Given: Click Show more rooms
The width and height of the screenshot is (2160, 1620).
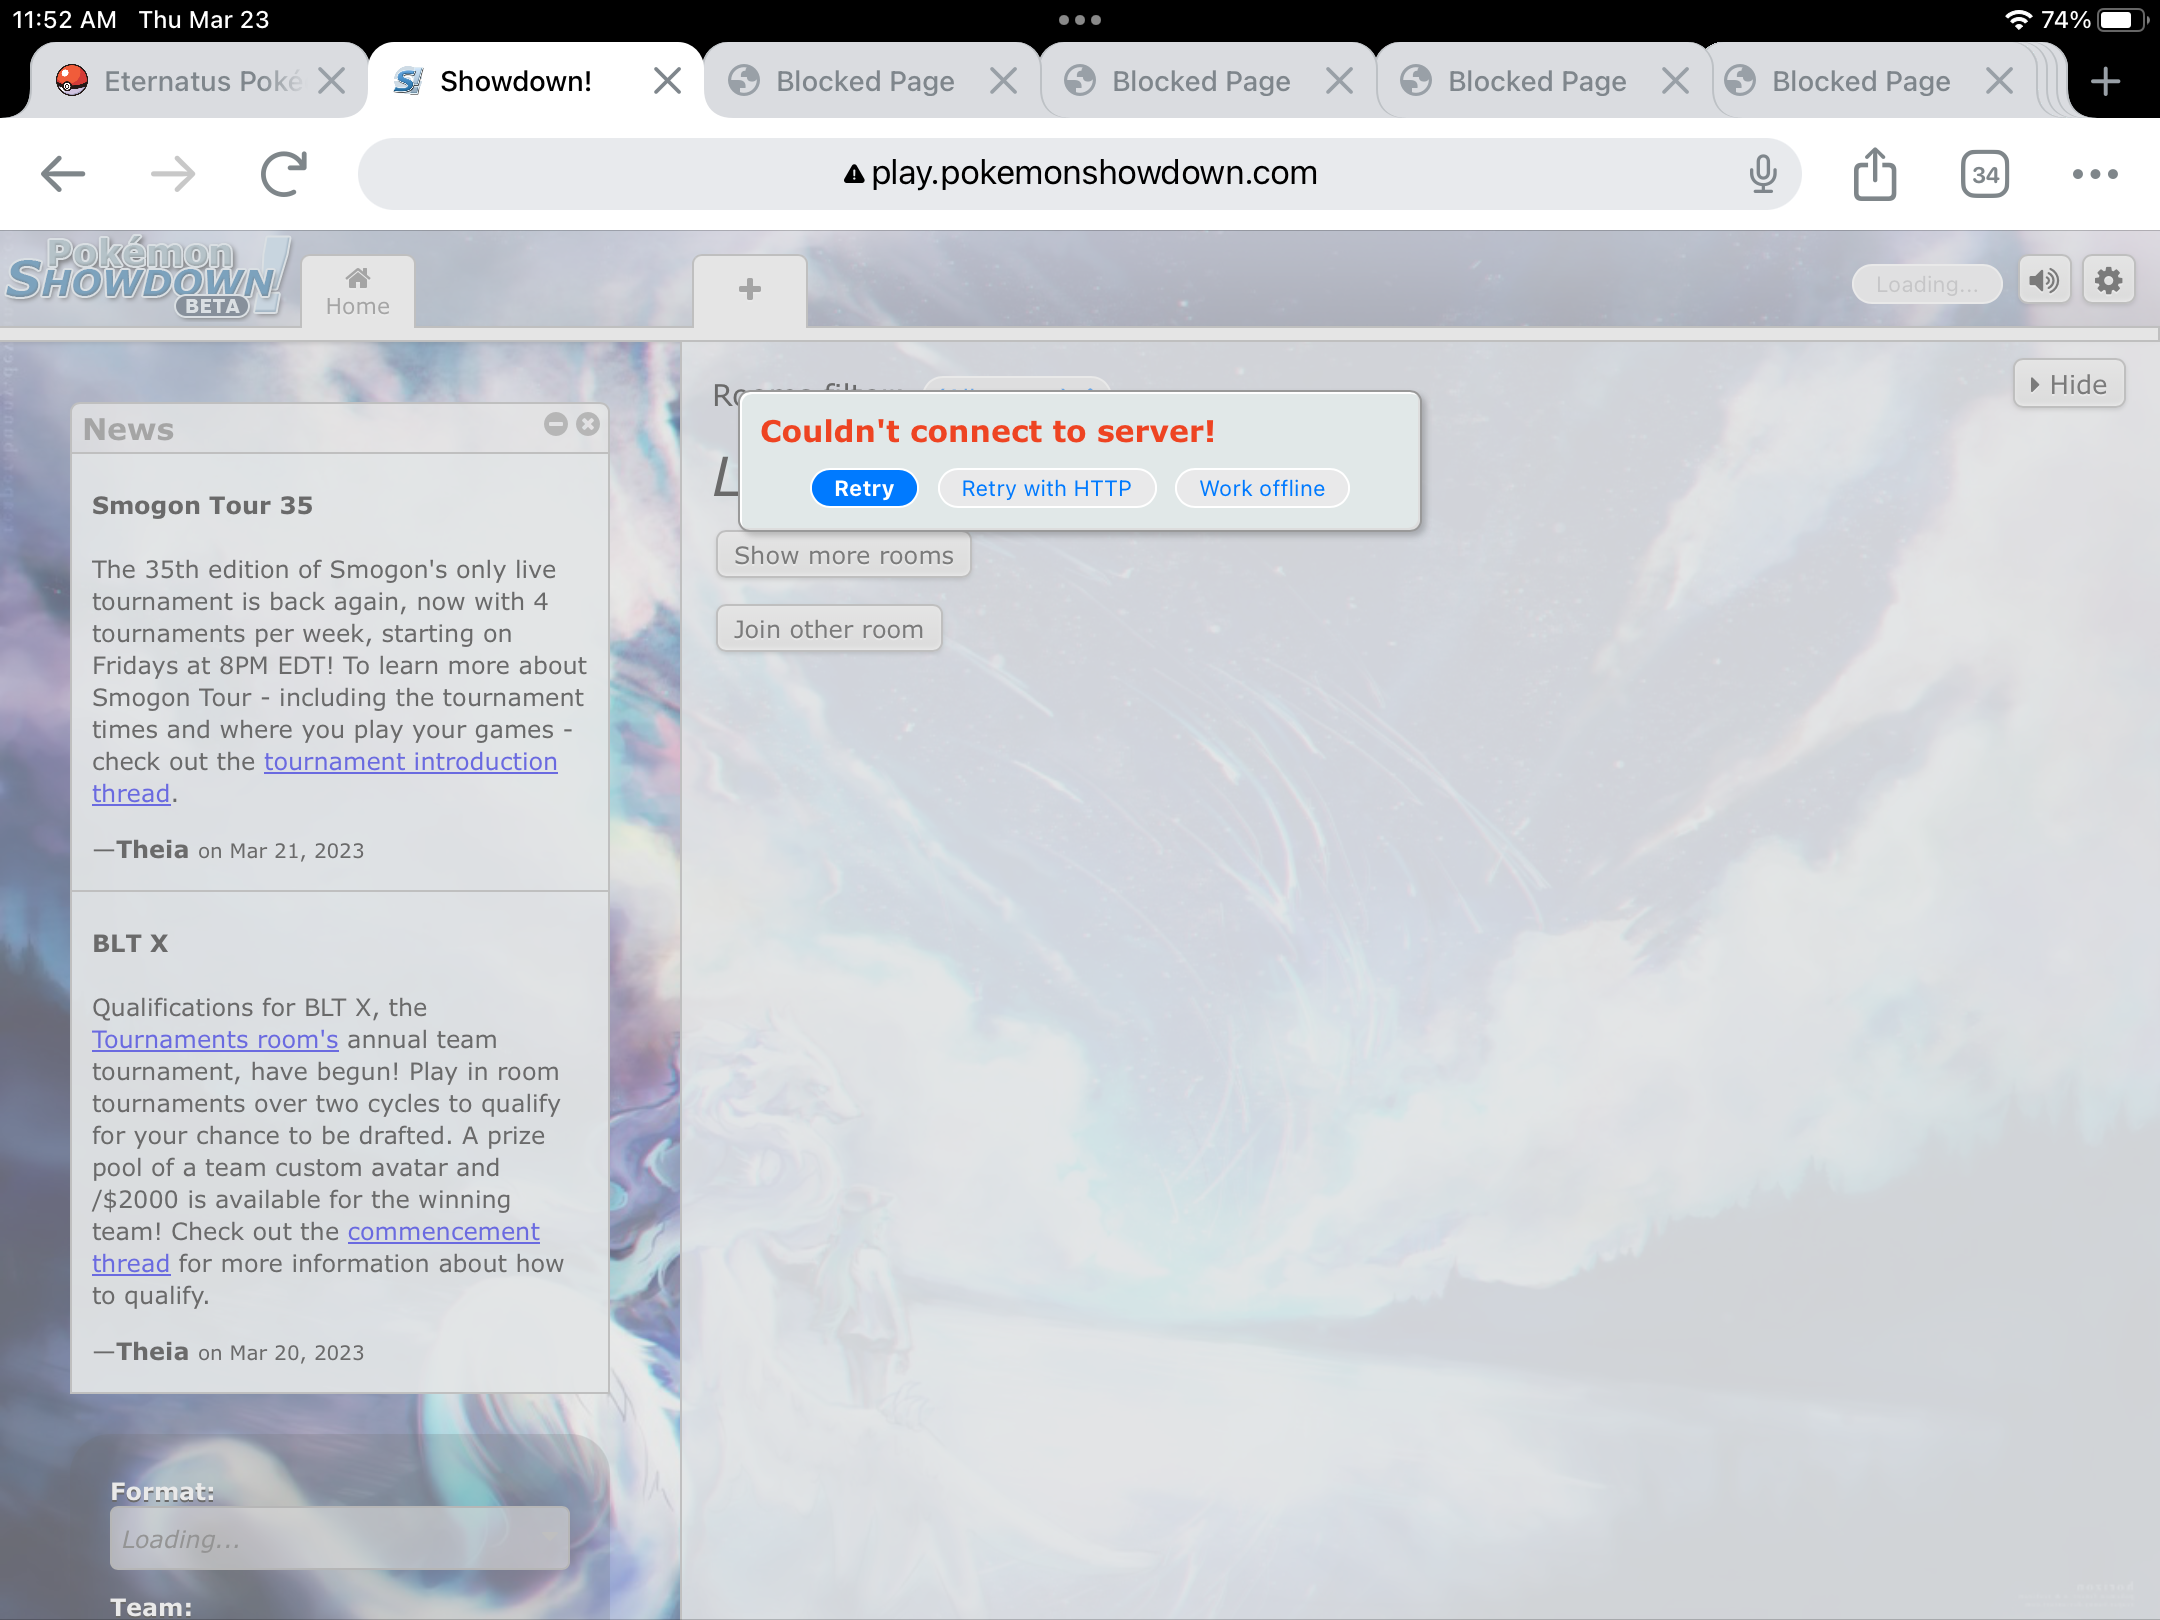Looking at the screenshot, I should tap(843, 555).
